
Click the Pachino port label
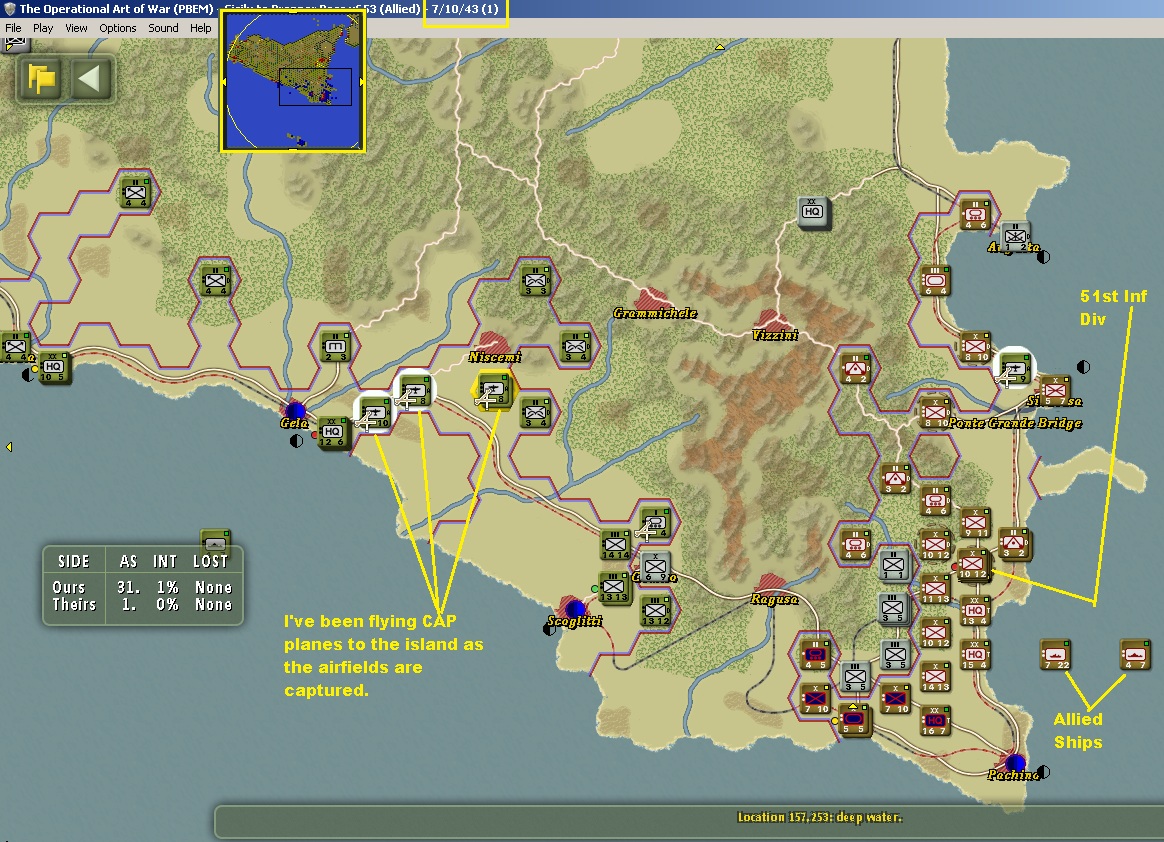(x=1013, y=775)
